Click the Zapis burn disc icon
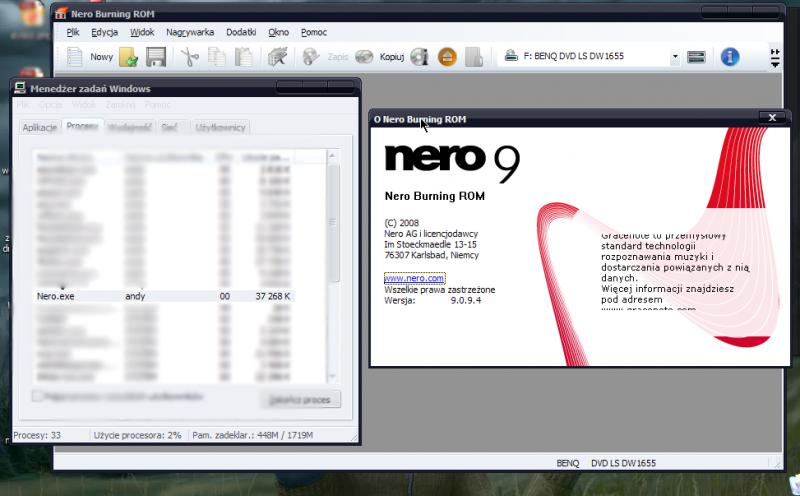 coord(311,57)
